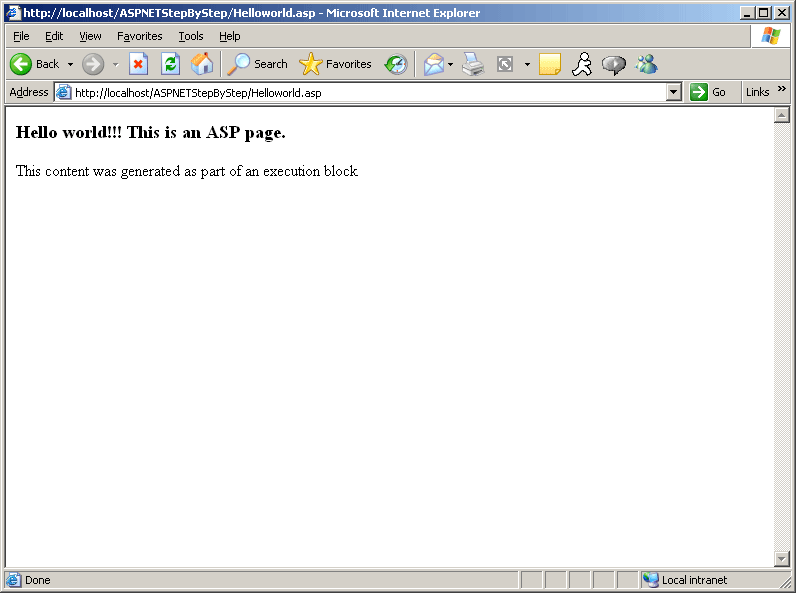Viewport: 796px width, 593px height.
Task: Open the Tools menu
Action: pos(190,36)
